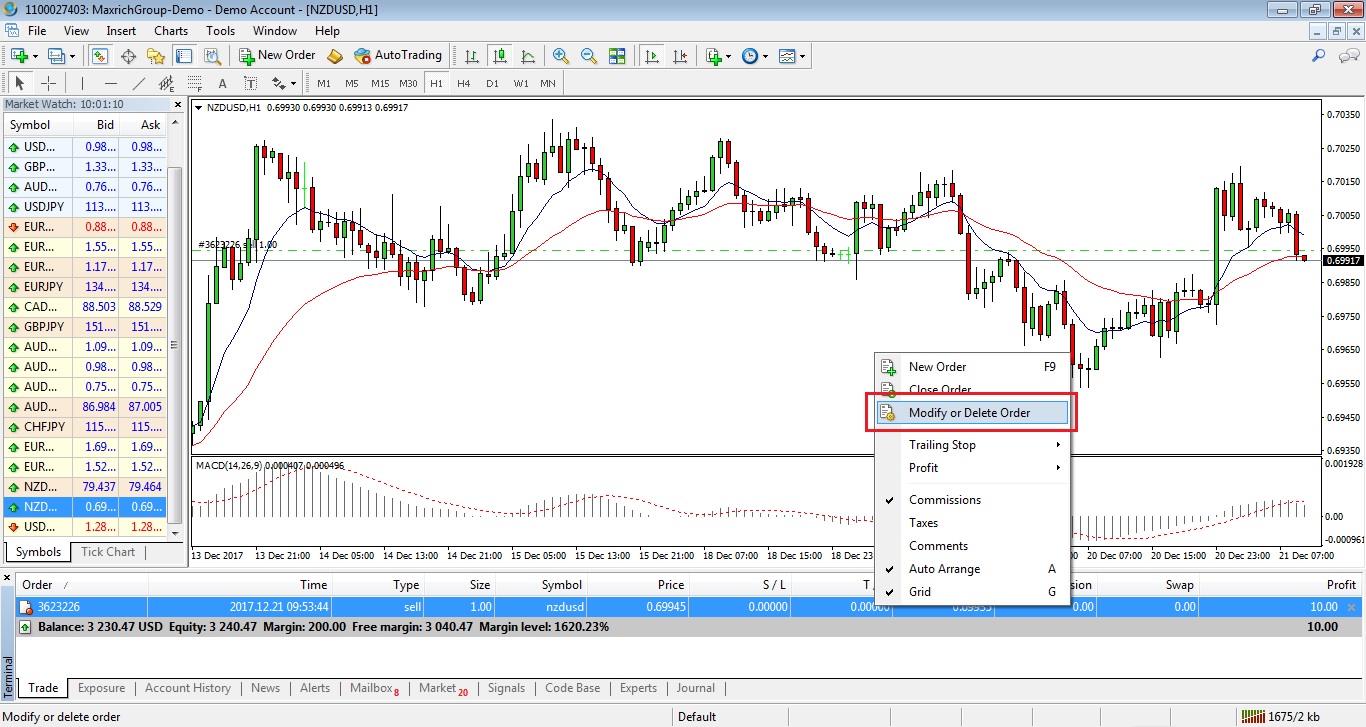Screen dimensions: 1366x727
Task: Uncheck Commissions in the context menu
Action: click(x=972, y=500)
